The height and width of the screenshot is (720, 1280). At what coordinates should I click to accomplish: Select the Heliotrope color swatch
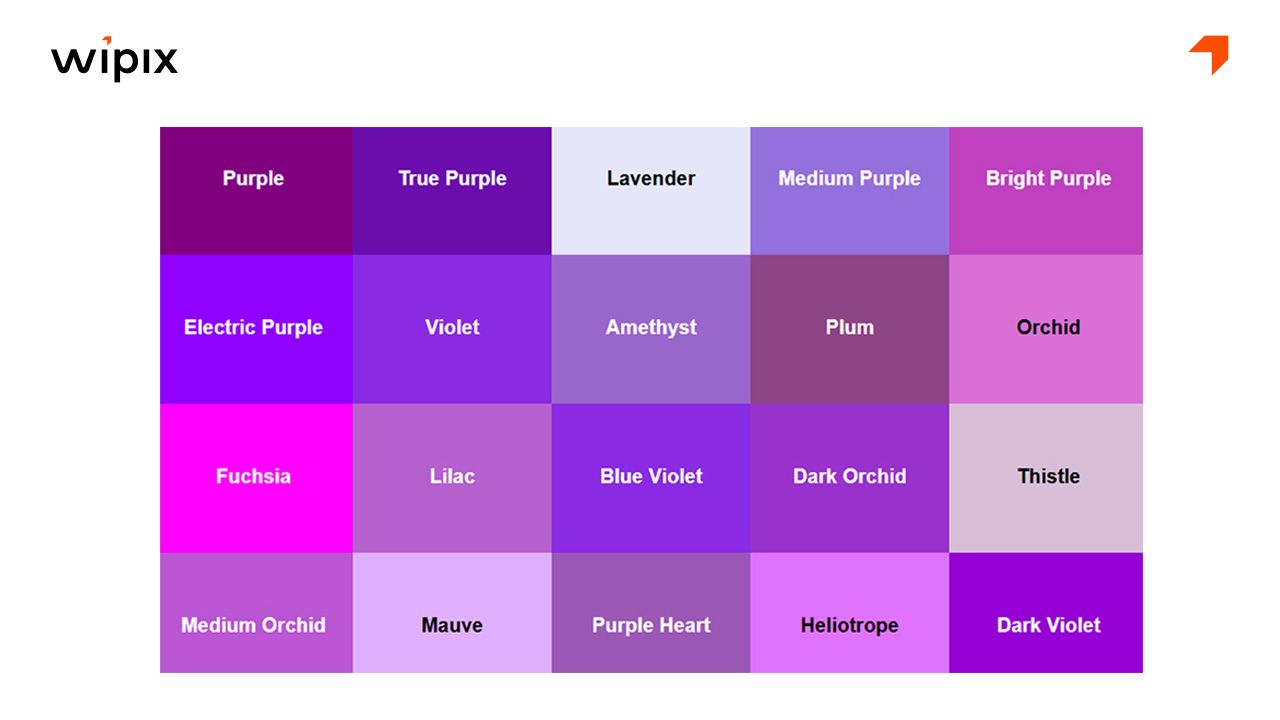849,613
